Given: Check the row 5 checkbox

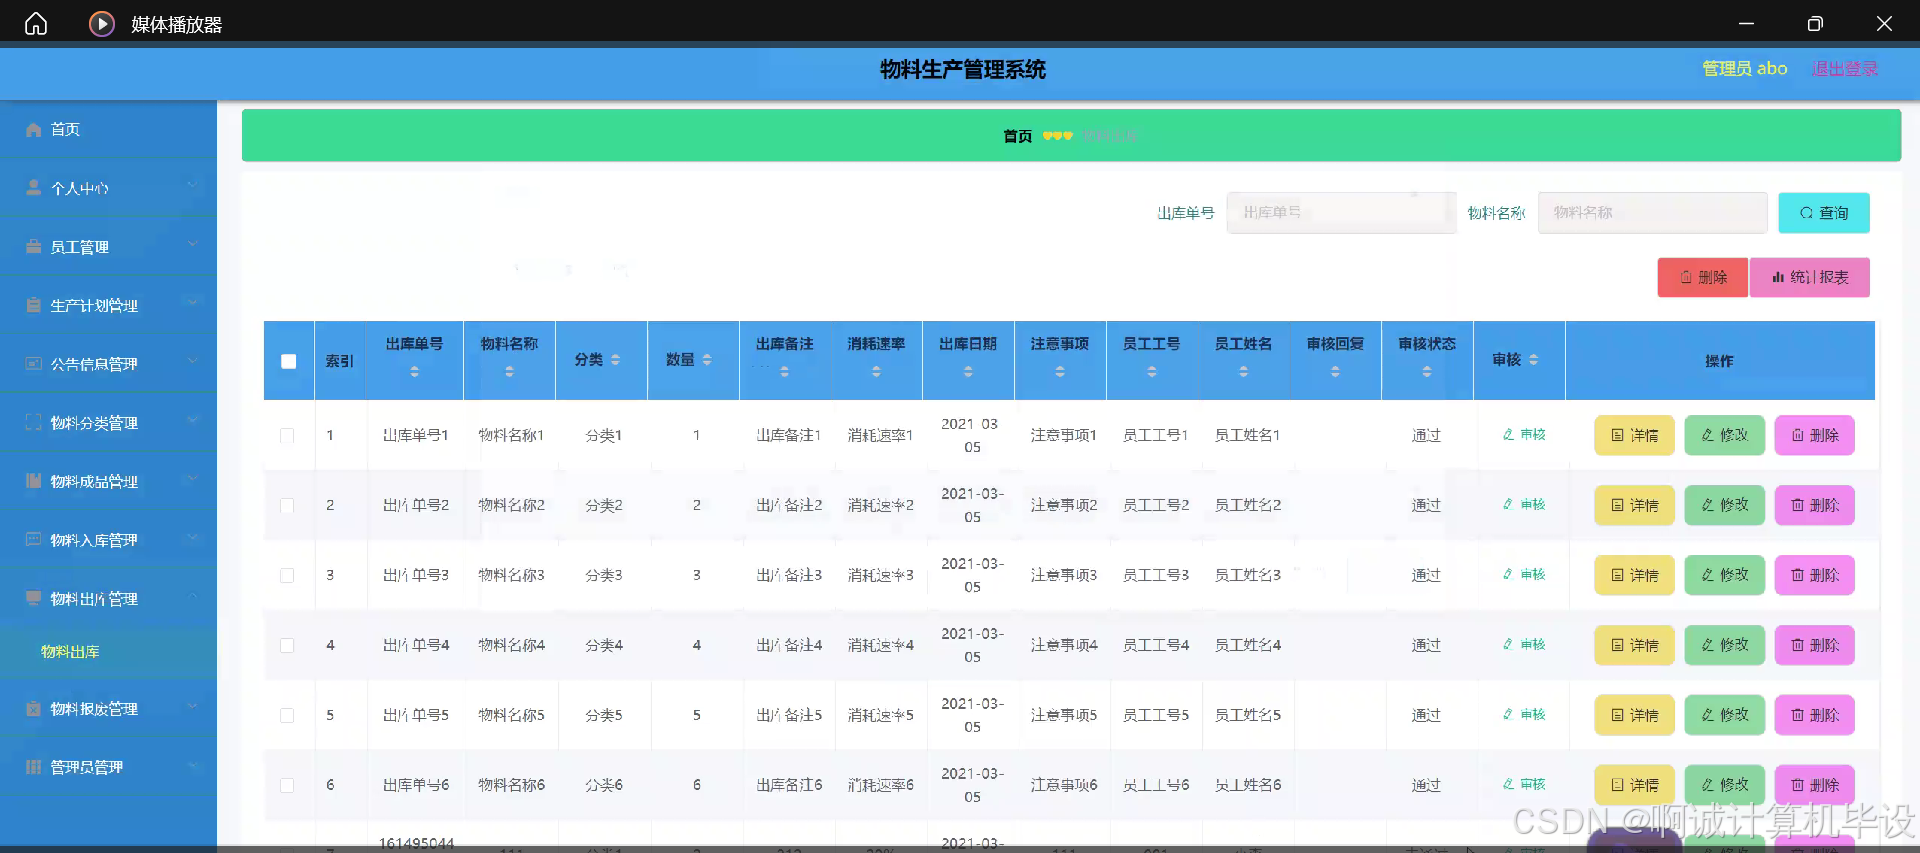Looking at the screenshot, I should pyautogui.click(x=287, y=715).
